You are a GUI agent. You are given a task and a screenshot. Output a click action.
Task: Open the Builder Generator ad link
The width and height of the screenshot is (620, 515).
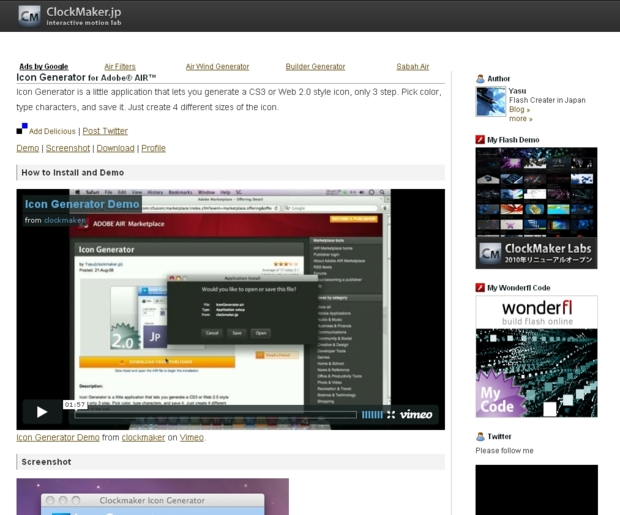coord(315,66)
